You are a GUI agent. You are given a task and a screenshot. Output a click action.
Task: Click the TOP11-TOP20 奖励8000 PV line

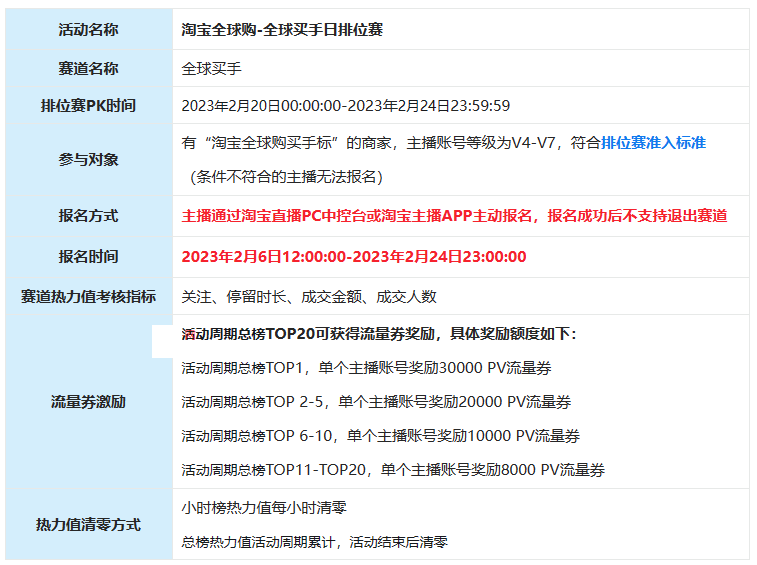coord(393,469)
